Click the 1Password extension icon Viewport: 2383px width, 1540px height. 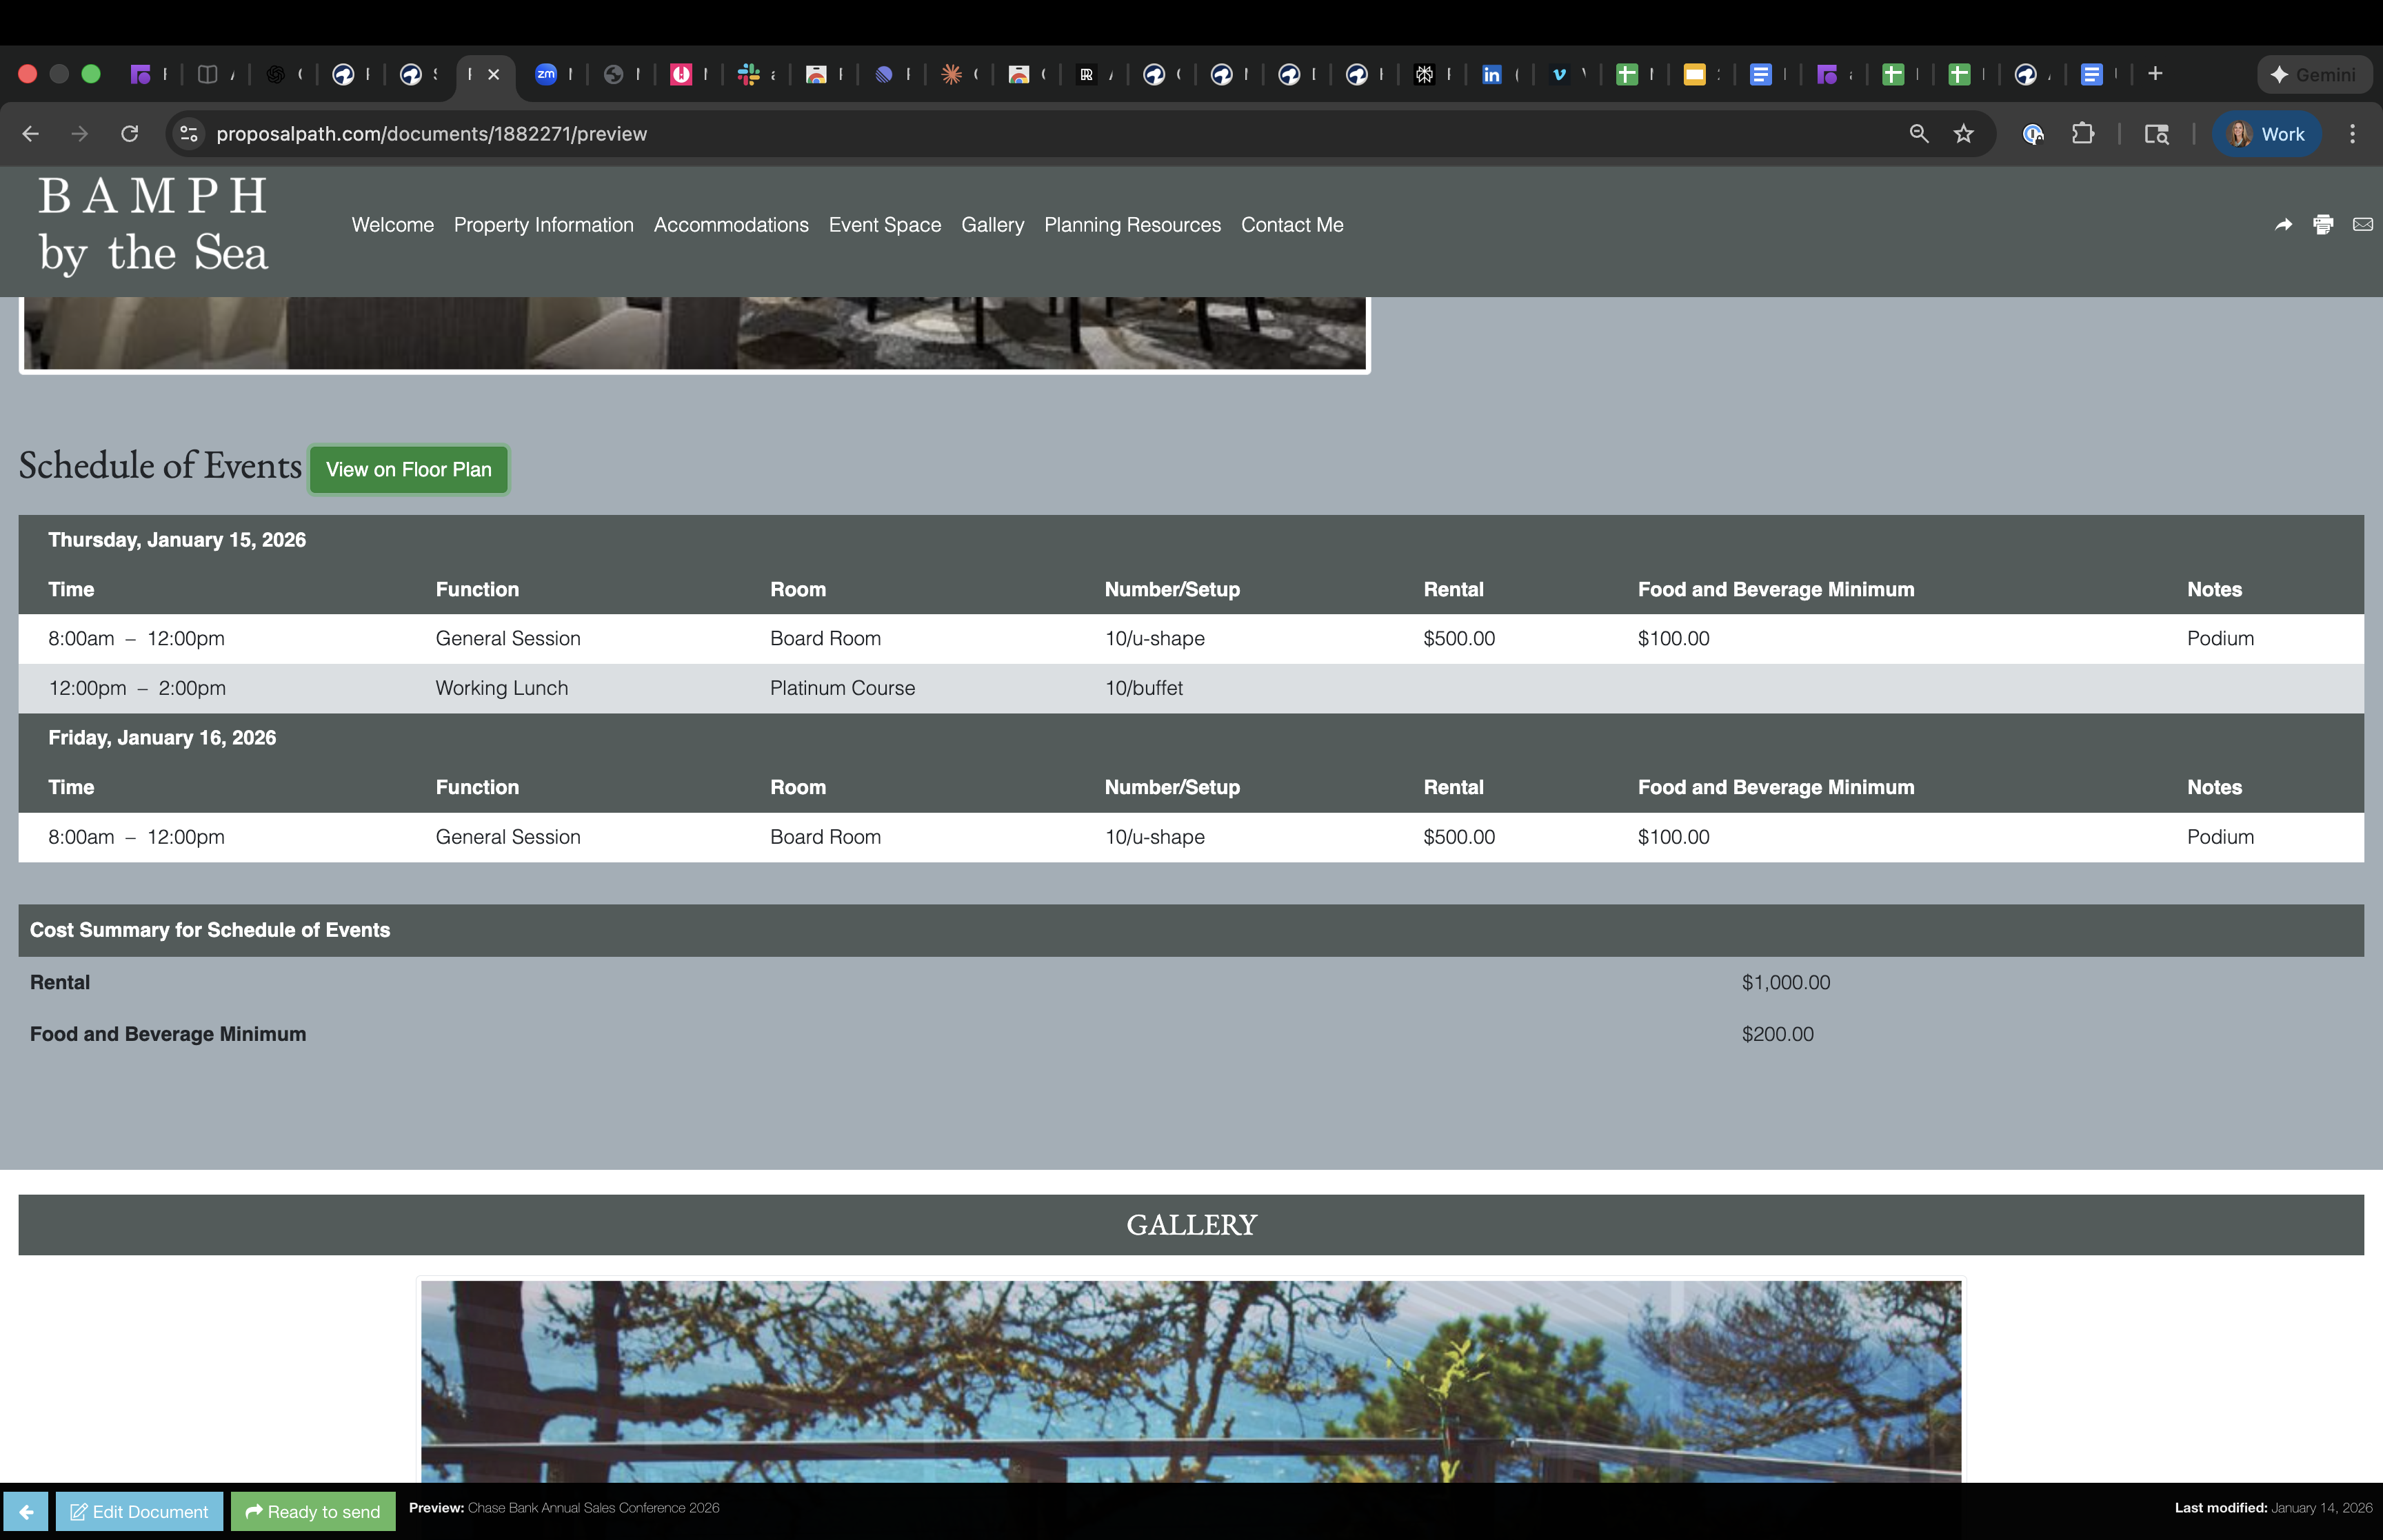coord(2032,134)
